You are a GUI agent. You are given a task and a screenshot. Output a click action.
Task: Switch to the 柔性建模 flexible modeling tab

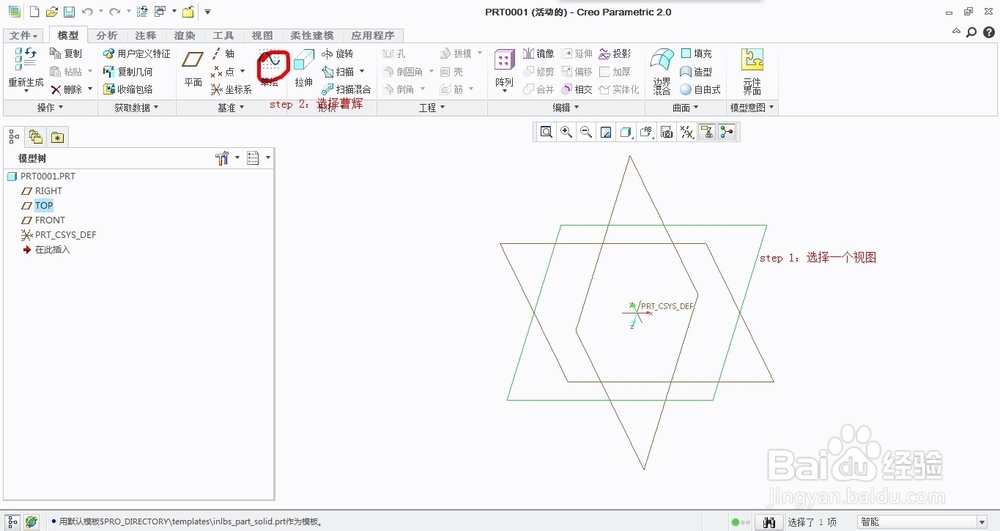(x=312, y=35)
